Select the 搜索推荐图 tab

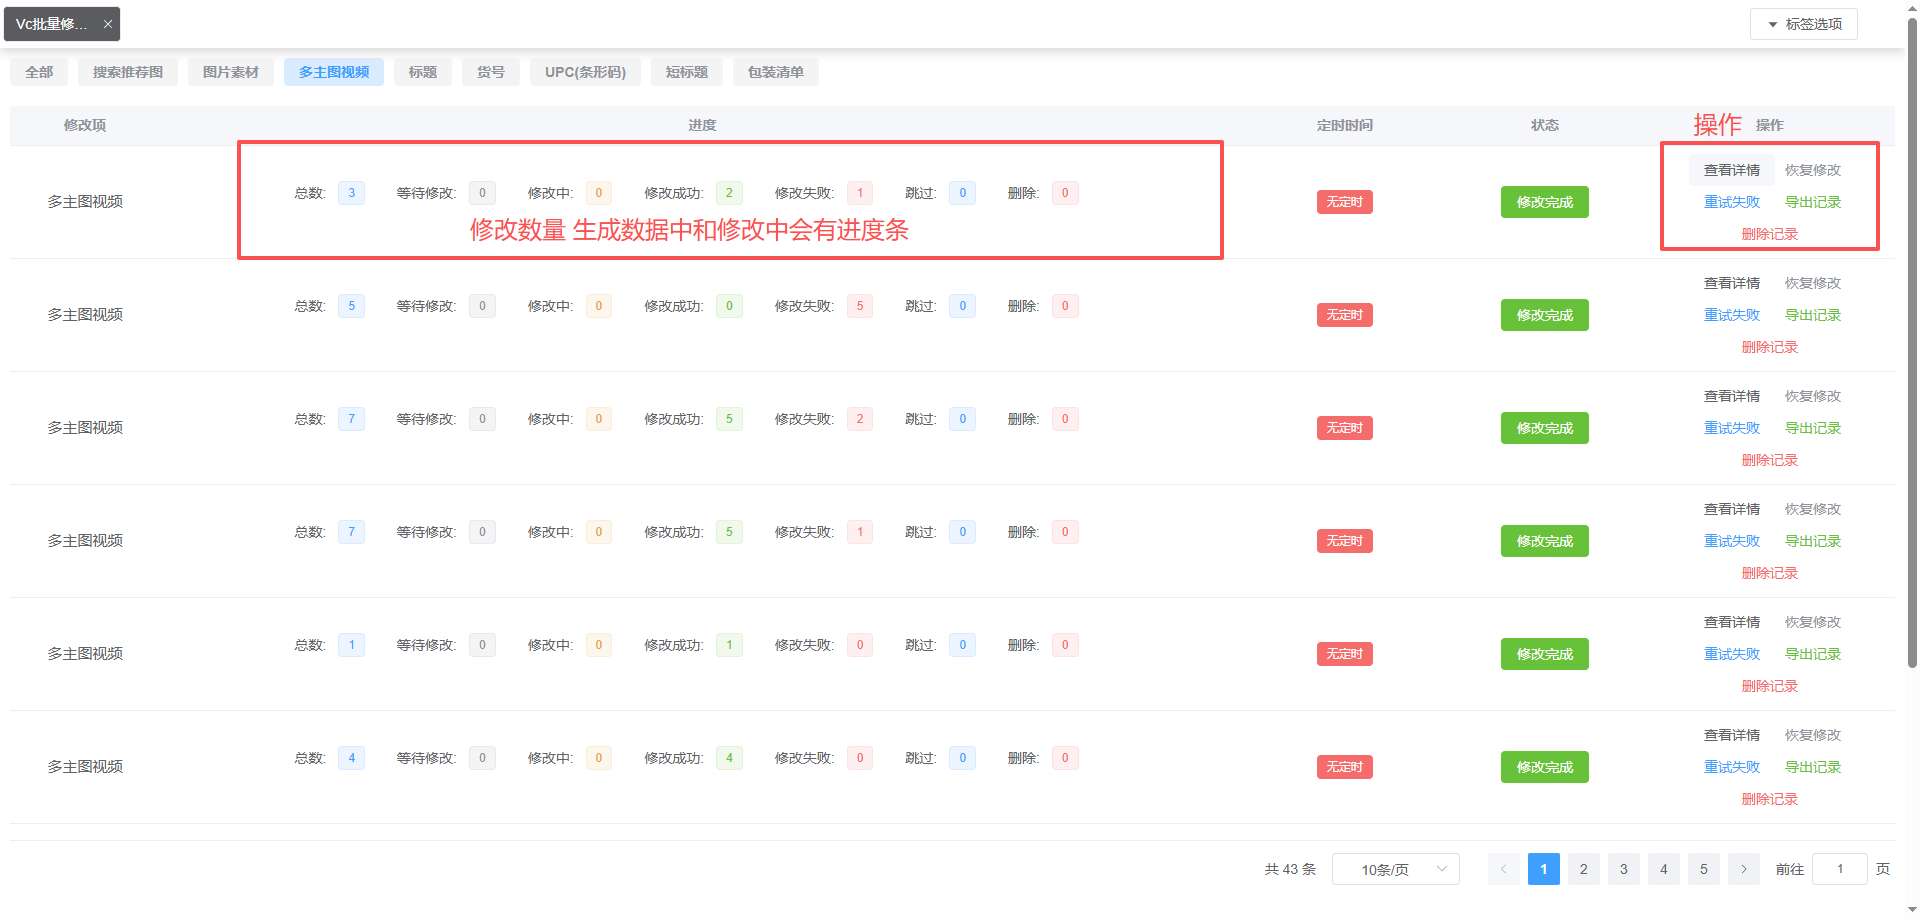127,72
